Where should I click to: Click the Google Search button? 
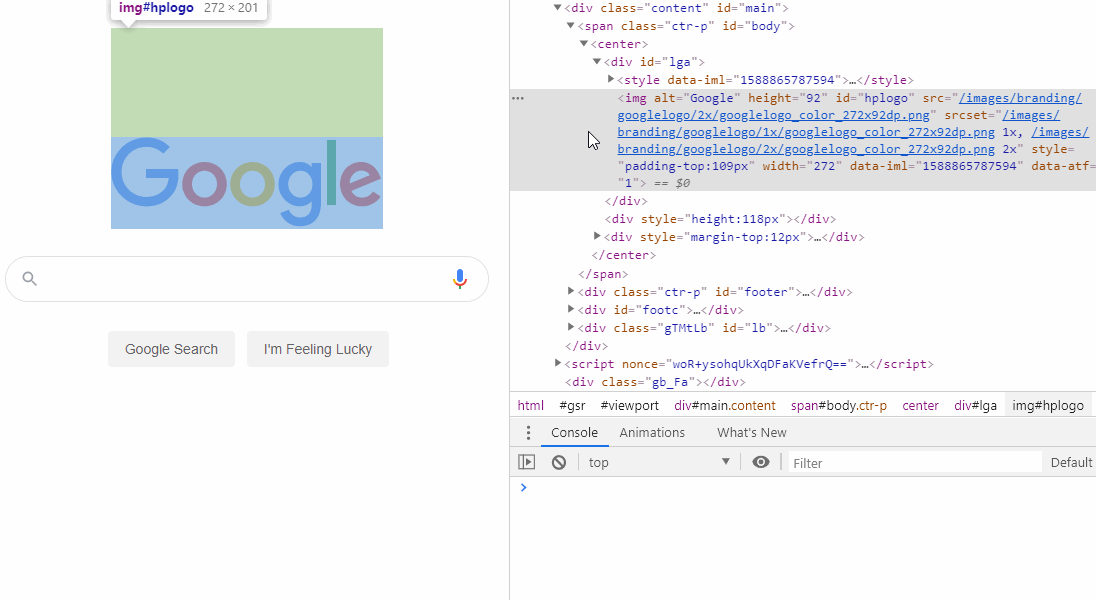point(171,349)
